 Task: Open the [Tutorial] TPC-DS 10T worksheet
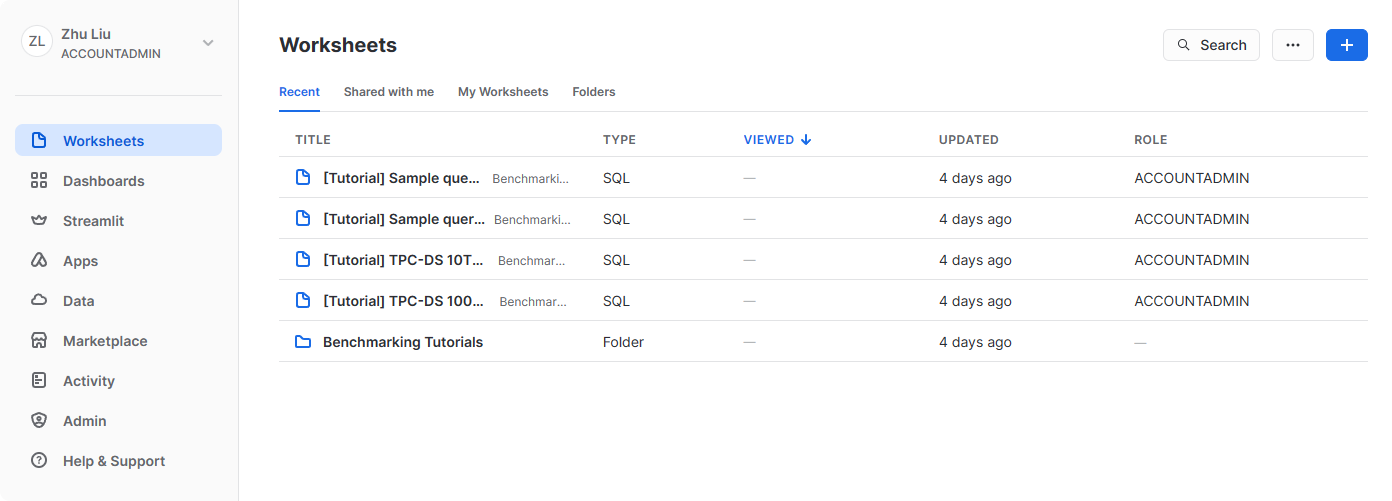[403, 260]
